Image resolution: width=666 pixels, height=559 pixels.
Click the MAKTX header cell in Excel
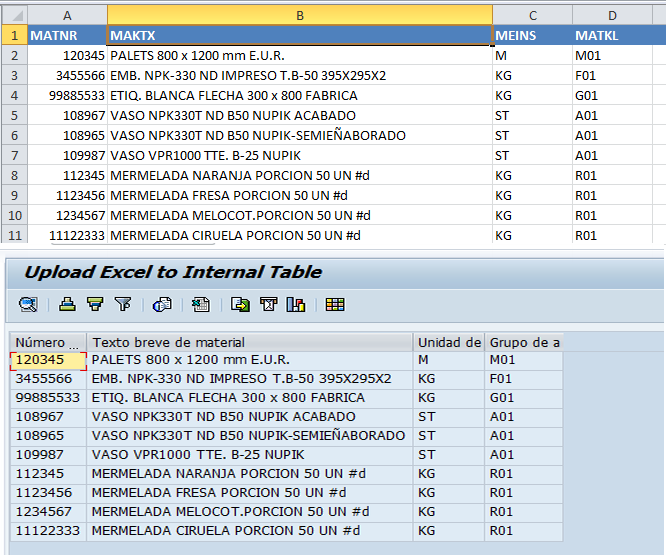[x=300, y=35]
